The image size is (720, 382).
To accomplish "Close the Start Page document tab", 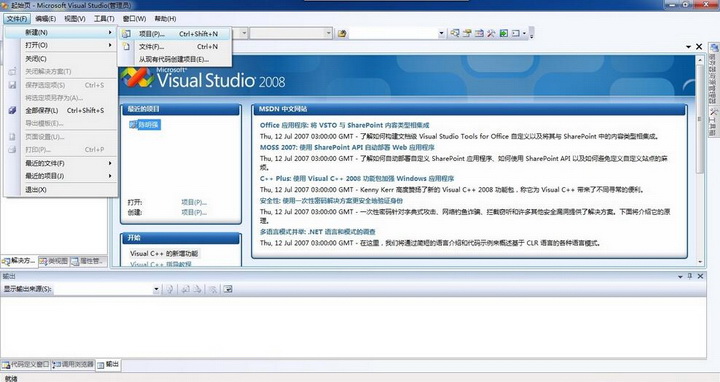I will (x=699, y=47).
